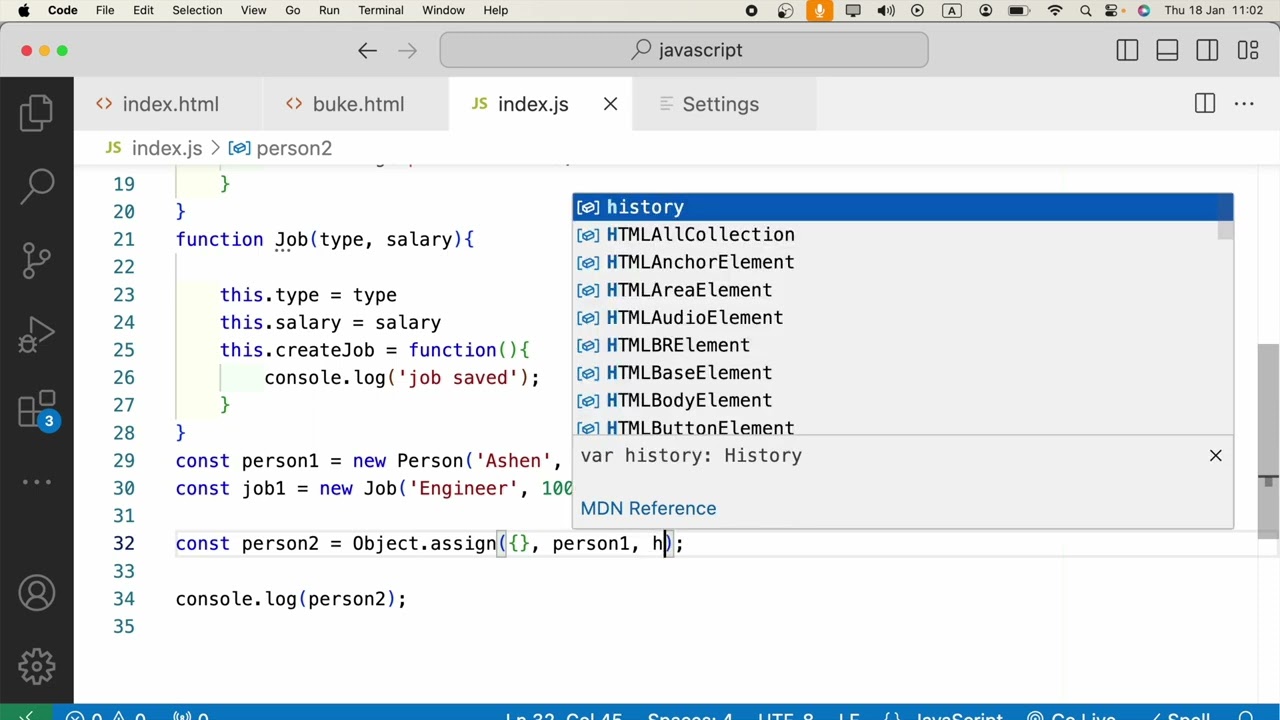Screen dimensions: 1280x720
Task: Click the date and time in menu bar
Action: point(1215,10)
